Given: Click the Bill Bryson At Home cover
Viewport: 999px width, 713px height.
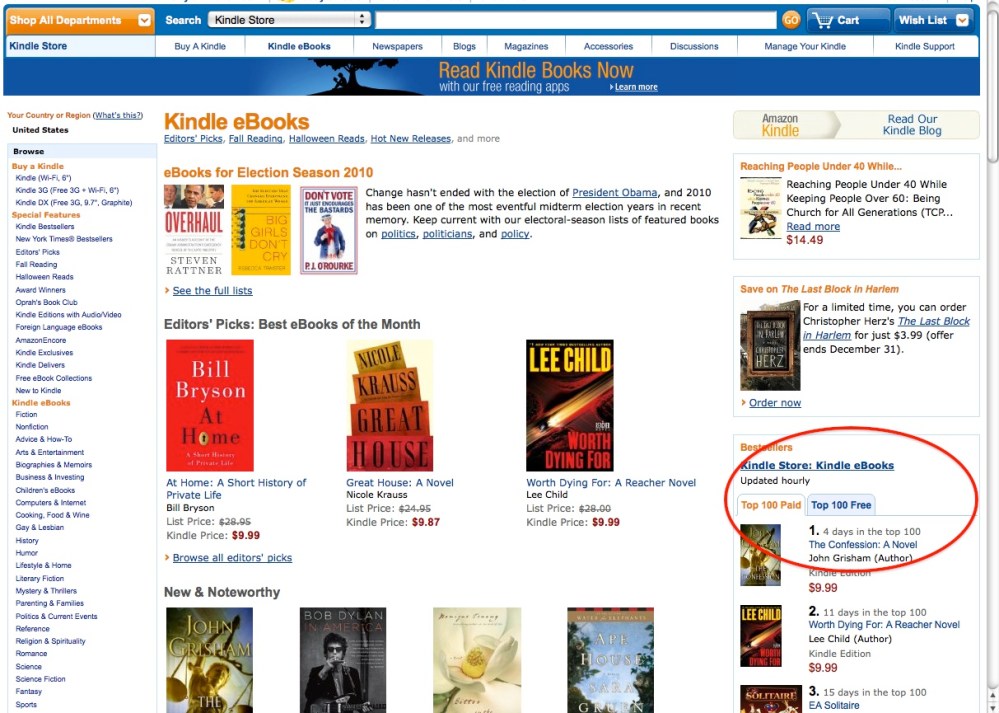Looking at the screenshot, I should (x=210, y=405).
